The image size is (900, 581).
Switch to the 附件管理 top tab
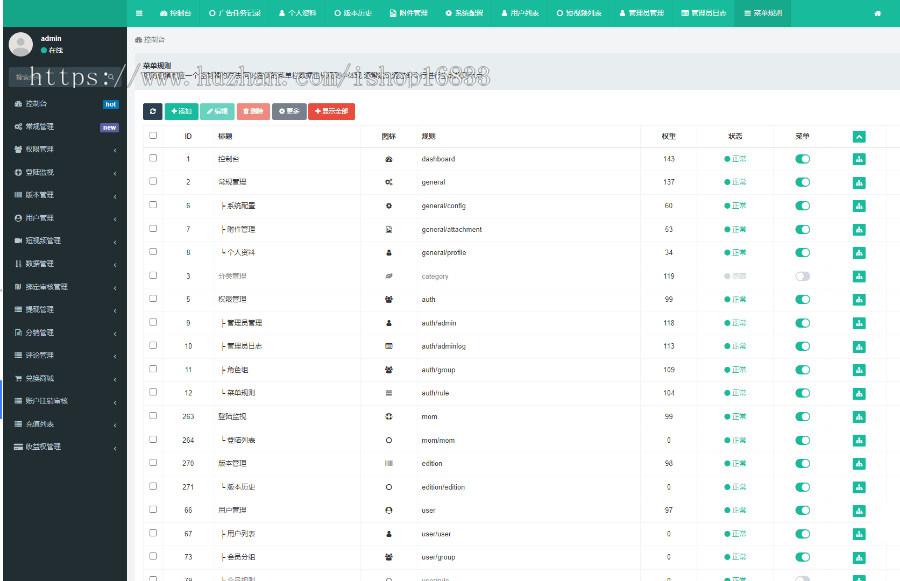point(409,13)
